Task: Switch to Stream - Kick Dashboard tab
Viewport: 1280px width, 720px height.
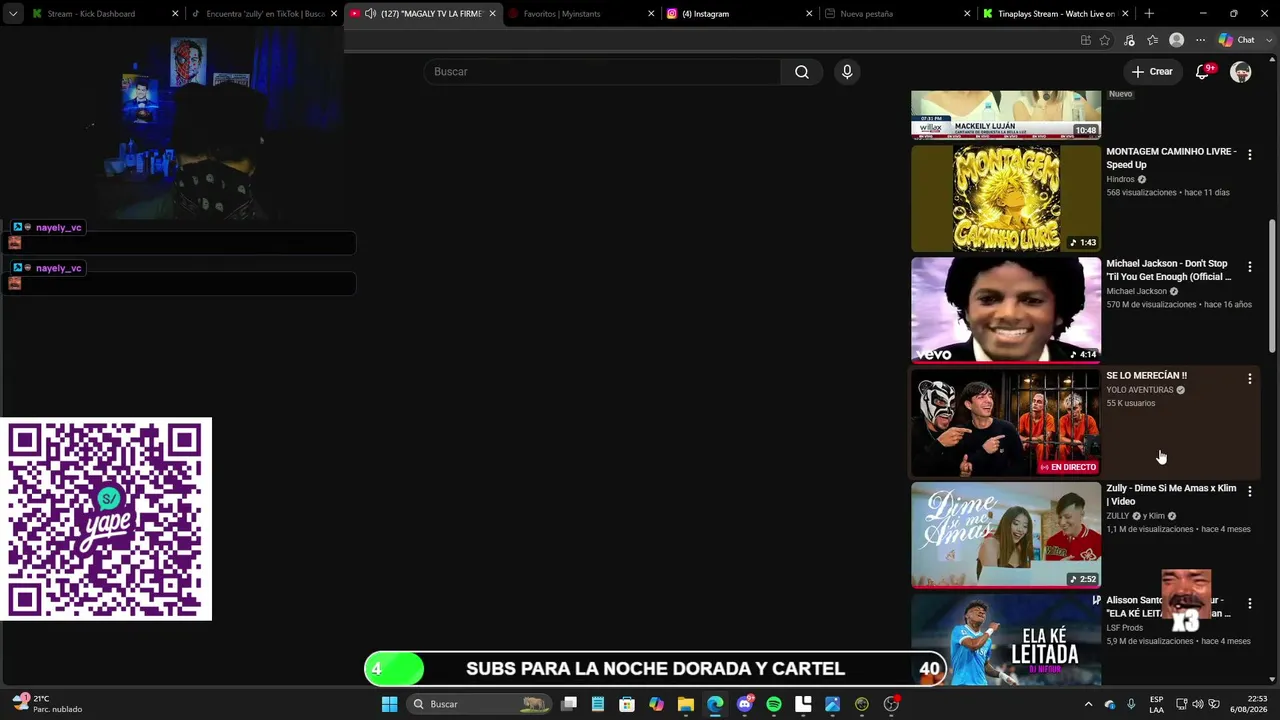Action: tap(104, 14)
